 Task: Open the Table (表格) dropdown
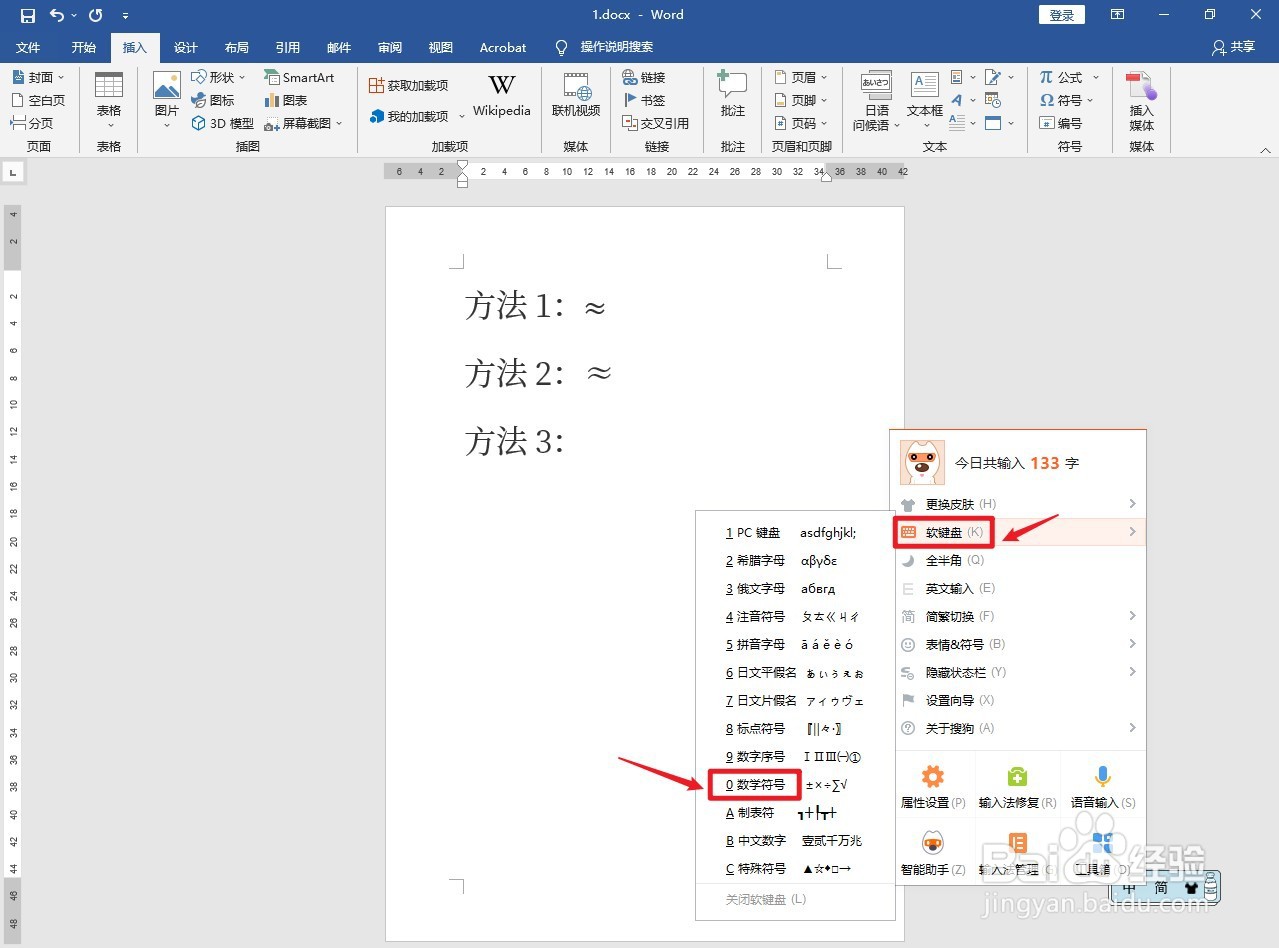click(109, 100)
